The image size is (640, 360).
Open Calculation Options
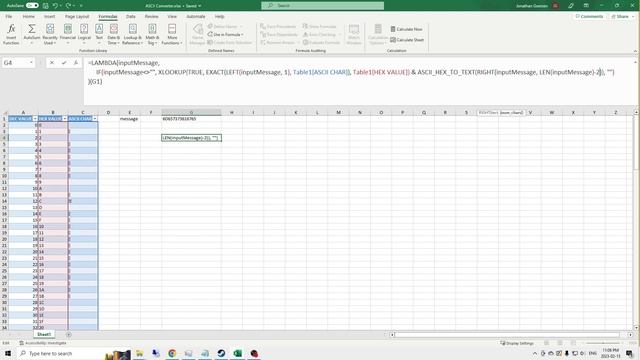378,34
